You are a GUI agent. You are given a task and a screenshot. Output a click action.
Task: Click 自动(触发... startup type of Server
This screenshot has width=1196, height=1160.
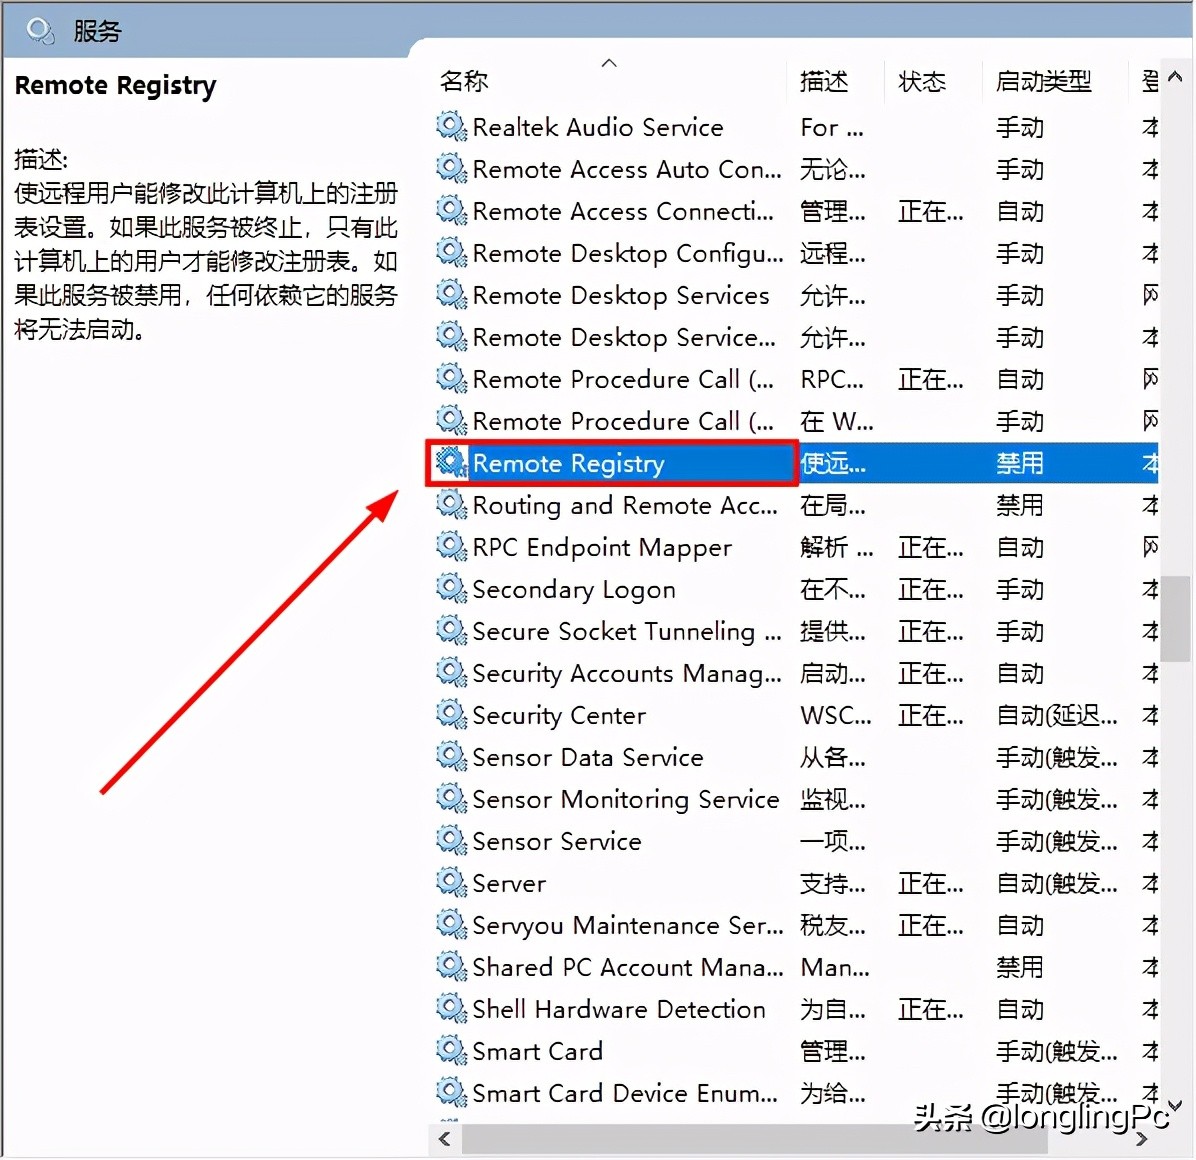(x=1056, y=883)
